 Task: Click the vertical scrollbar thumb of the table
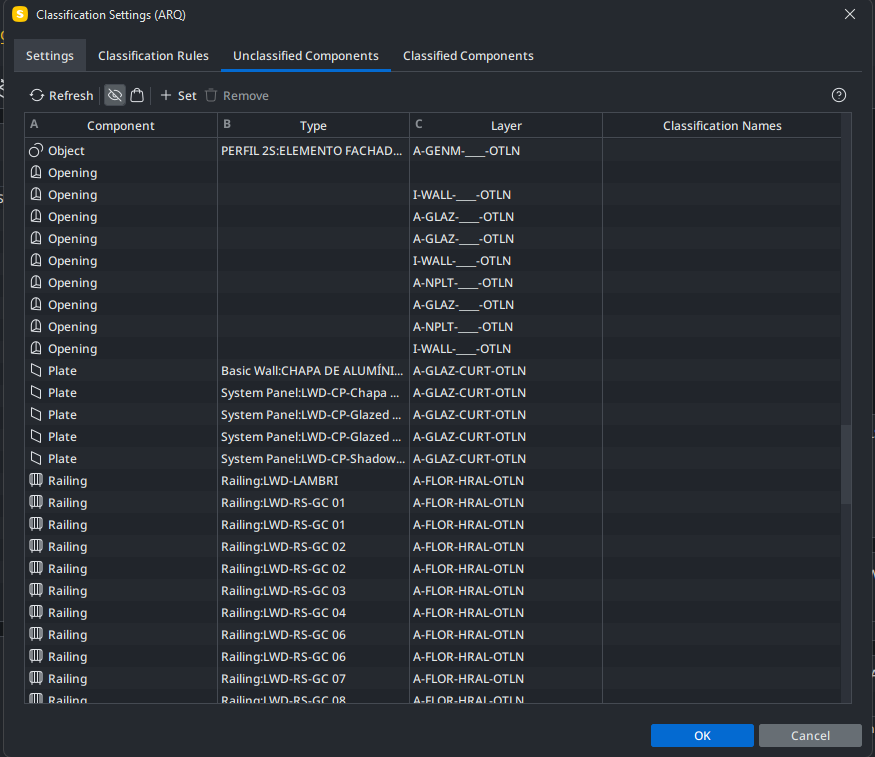coord(846,464)
